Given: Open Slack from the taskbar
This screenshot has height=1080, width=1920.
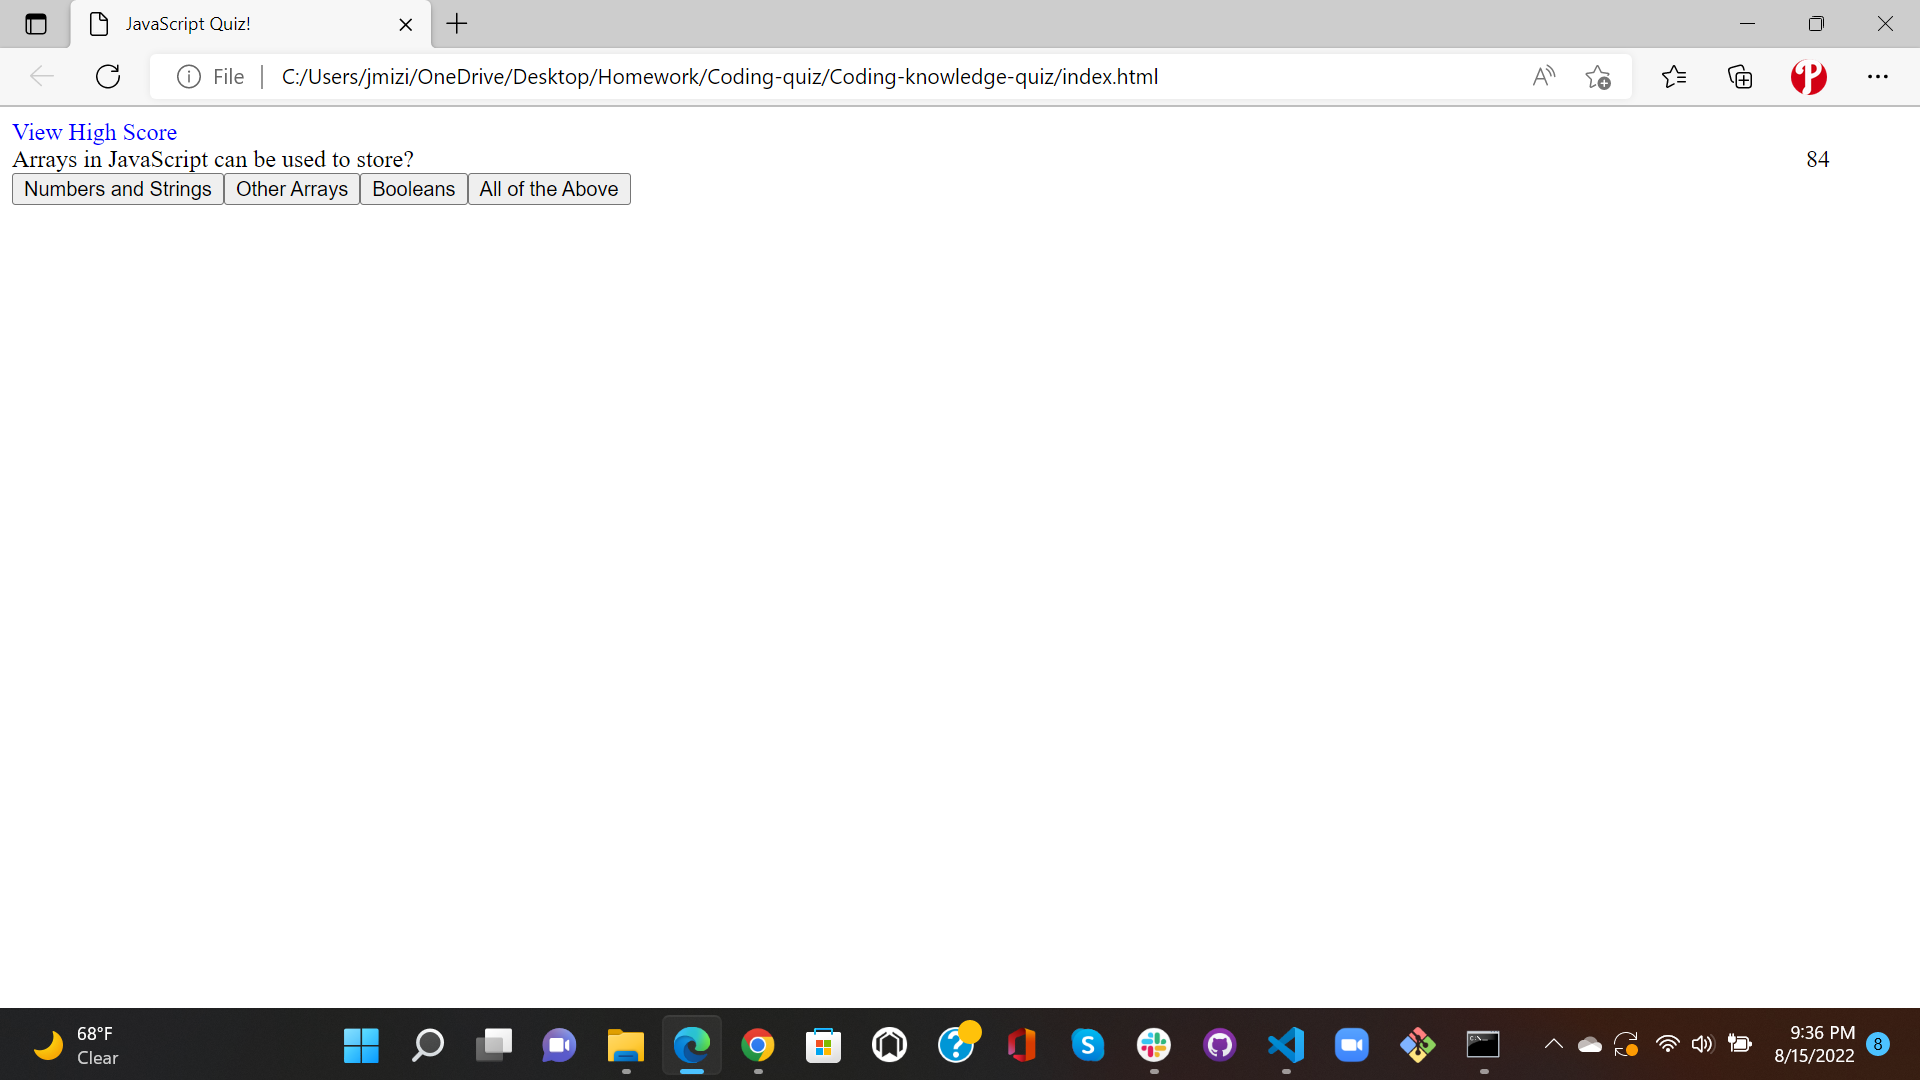Looking at the screenshot, I should (x=1154, y=1045).
